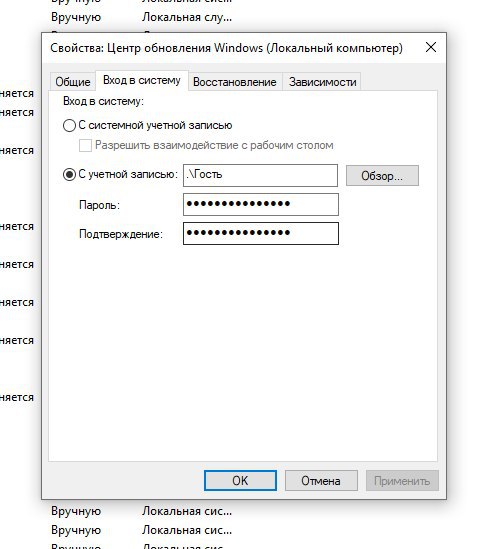Close the Свойства dialog with the X
The height and width of the screenshot is (549, 488).
click(x=431, y=47)
